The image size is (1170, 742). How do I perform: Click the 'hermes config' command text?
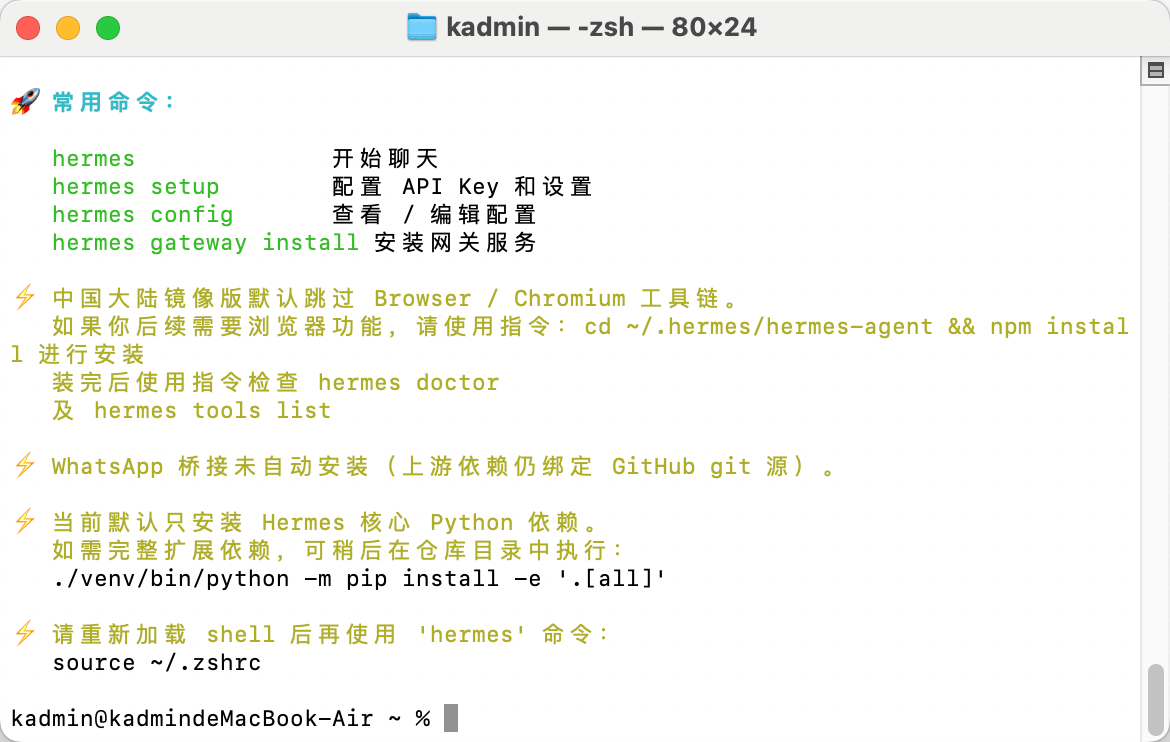tap(143, 215)
